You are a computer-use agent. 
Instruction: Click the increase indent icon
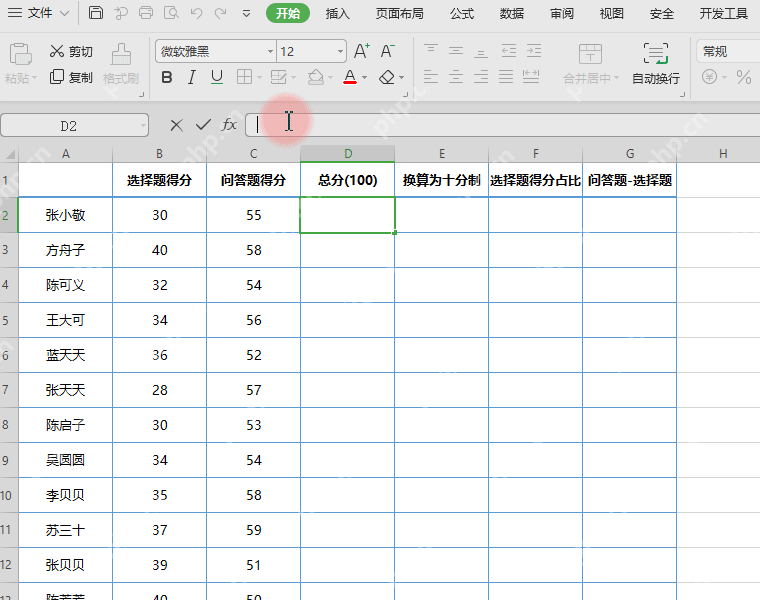(x=534, y=50)
